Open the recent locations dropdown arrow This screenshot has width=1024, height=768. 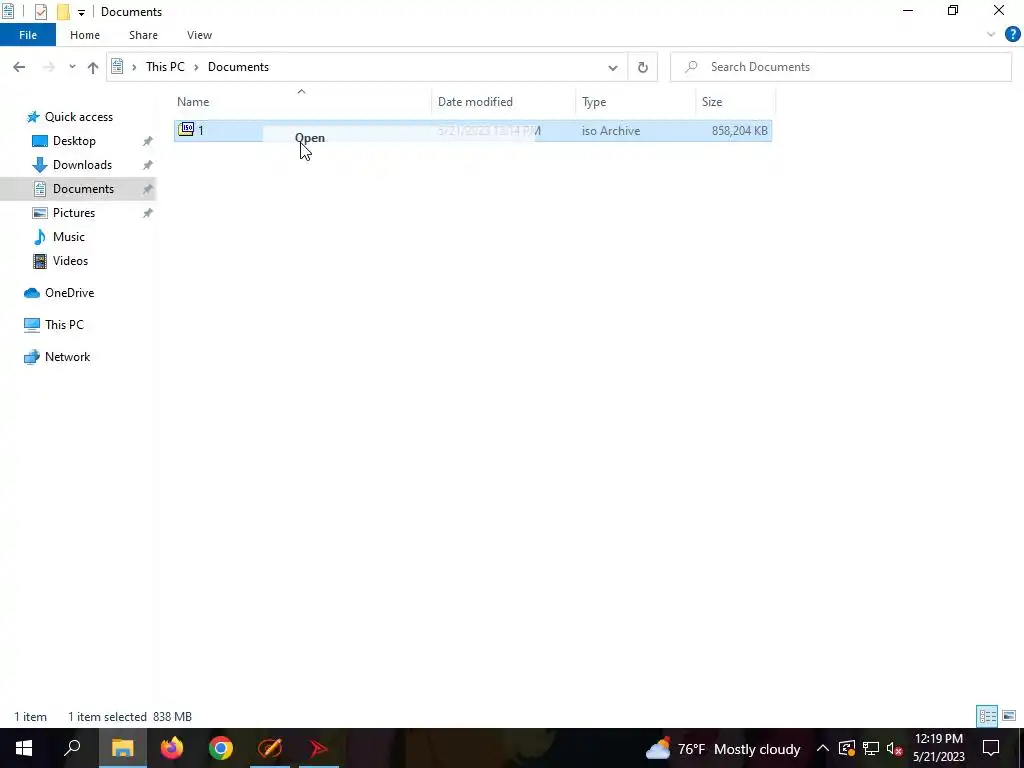coord(72,67)
